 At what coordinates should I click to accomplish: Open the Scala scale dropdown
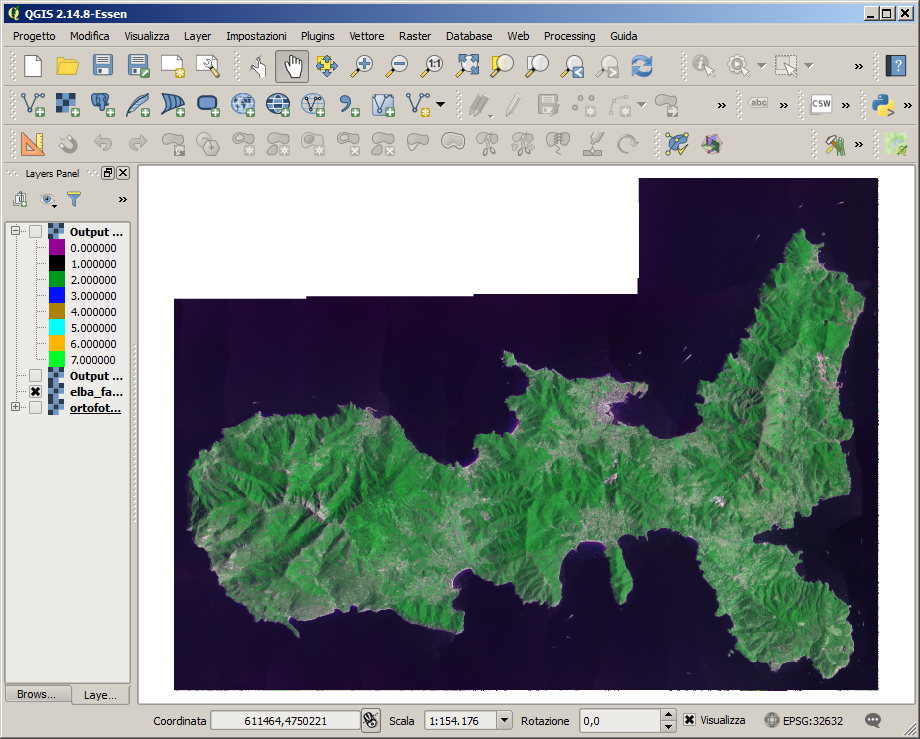(503, 720)
